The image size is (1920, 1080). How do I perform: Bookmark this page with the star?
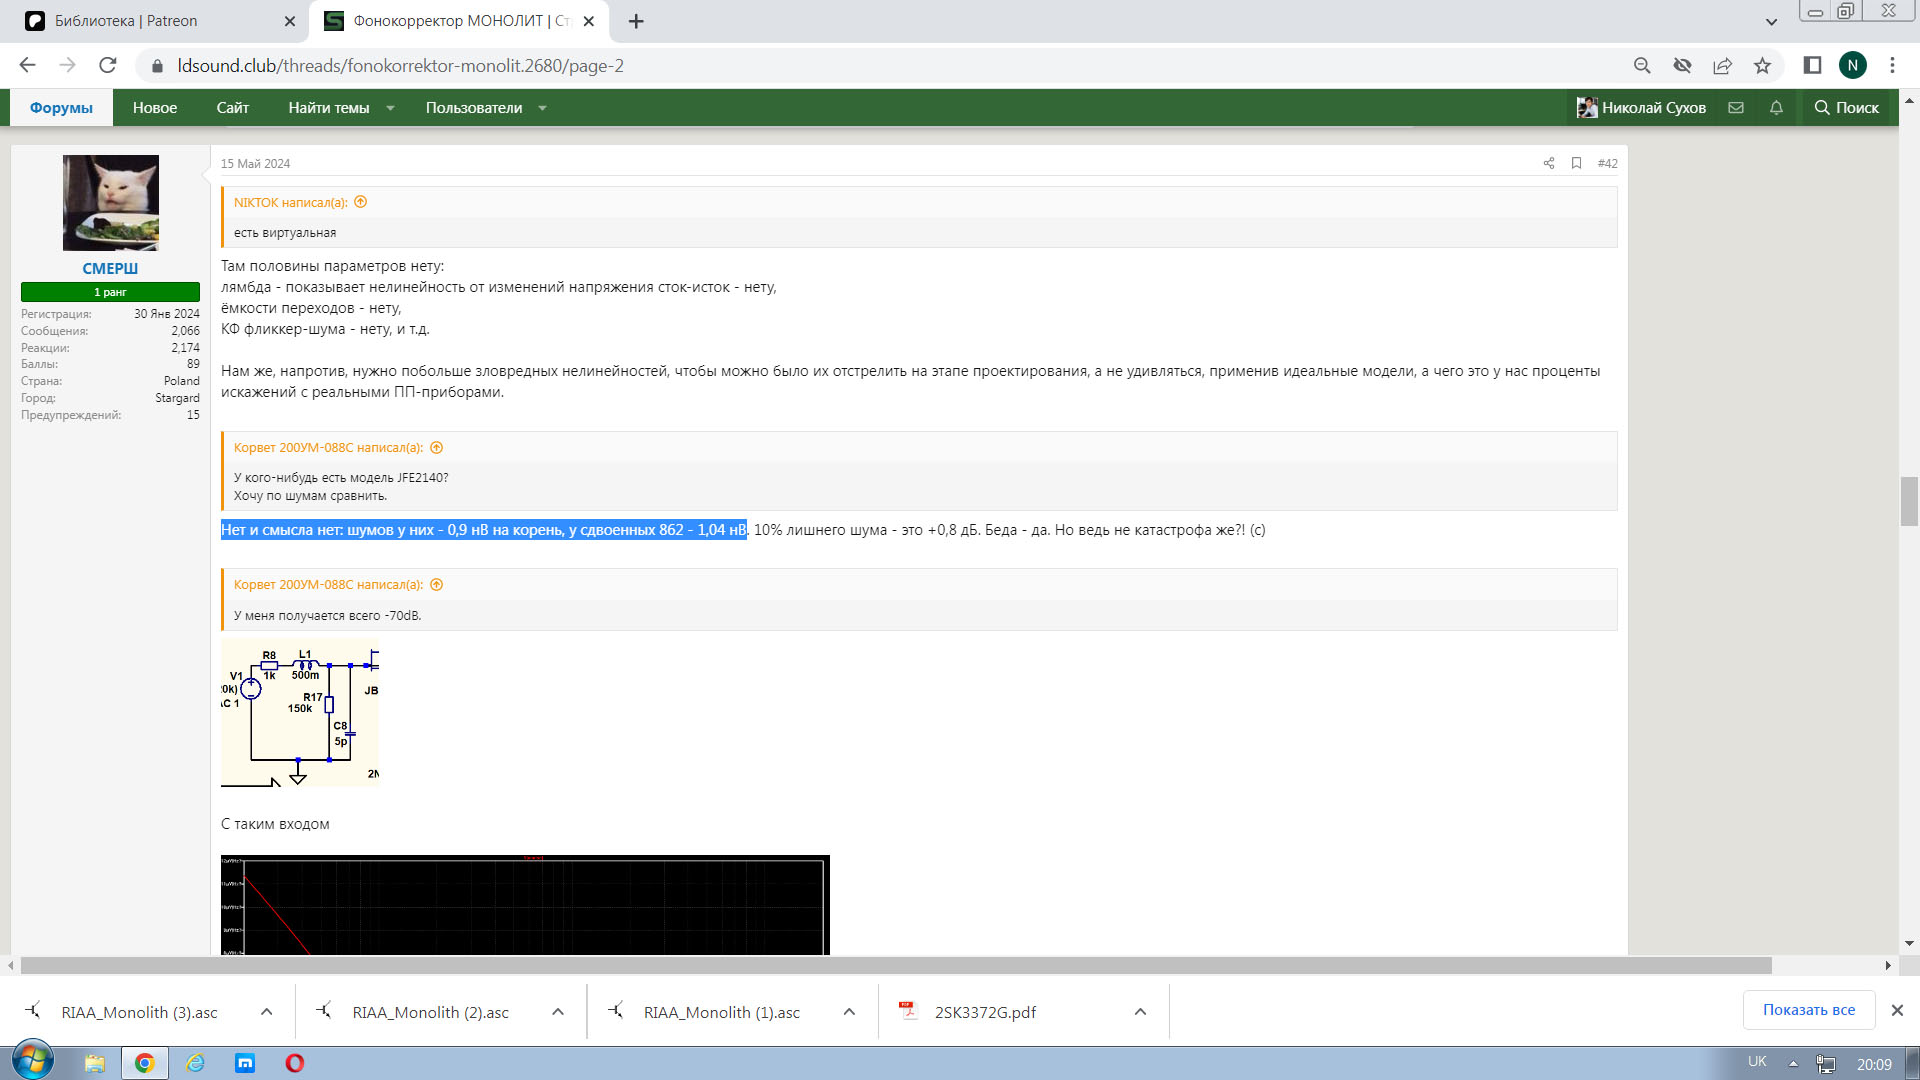coord(1762,66)
